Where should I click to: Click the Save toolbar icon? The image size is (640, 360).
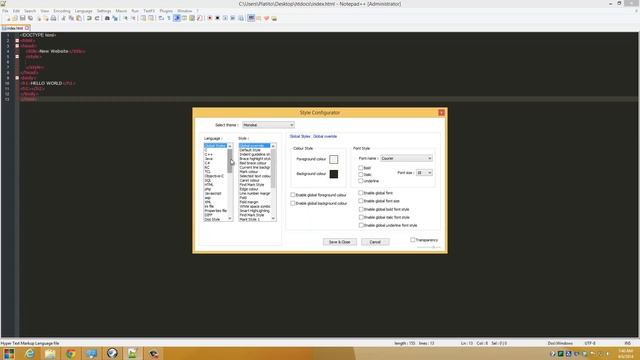[22, 18]
